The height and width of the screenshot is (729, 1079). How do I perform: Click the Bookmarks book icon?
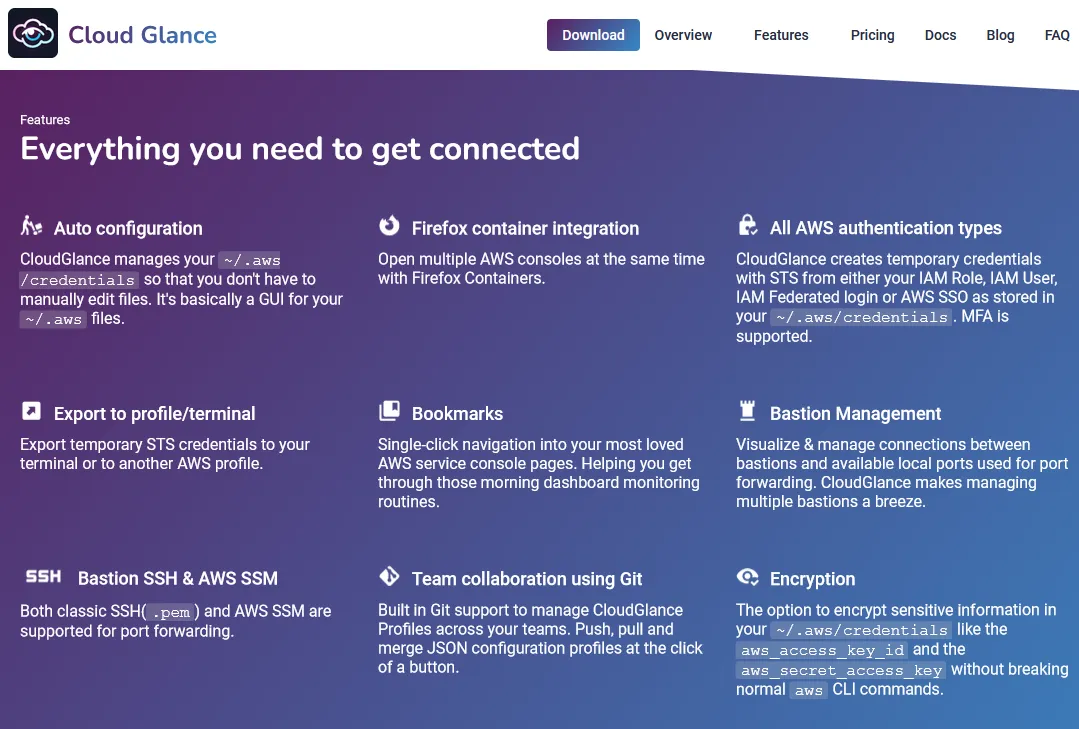tap(389, 411)
